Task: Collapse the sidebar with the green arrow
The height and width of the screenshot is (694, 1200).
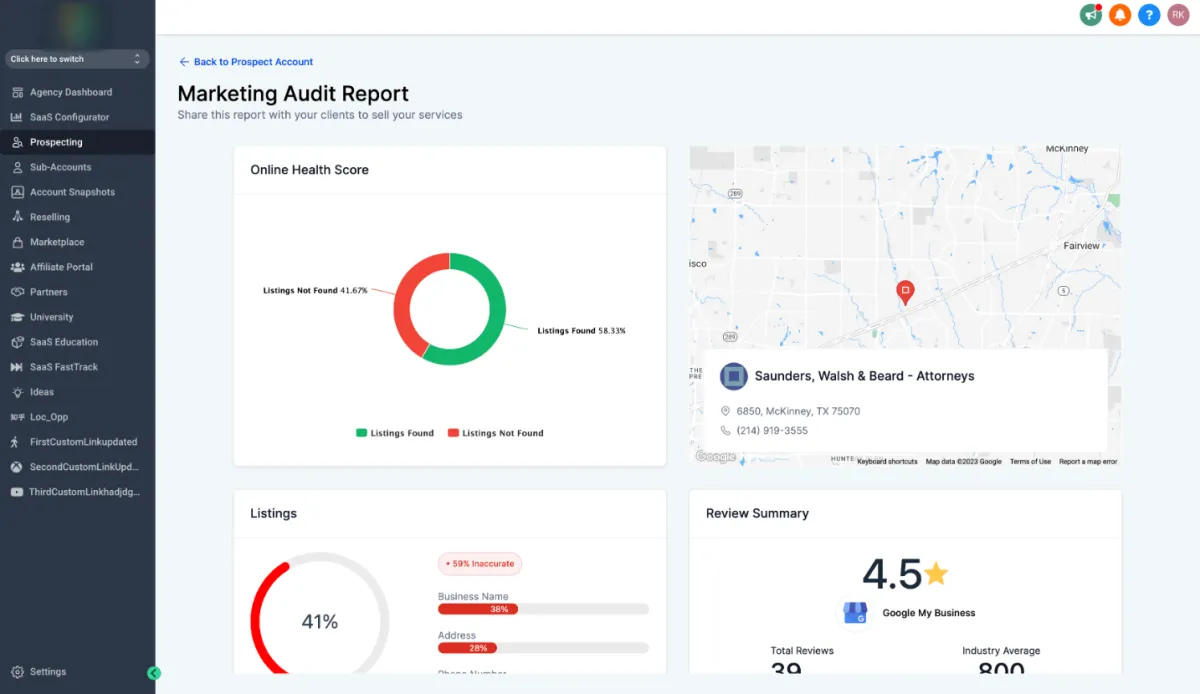Action: click(154, 673)
